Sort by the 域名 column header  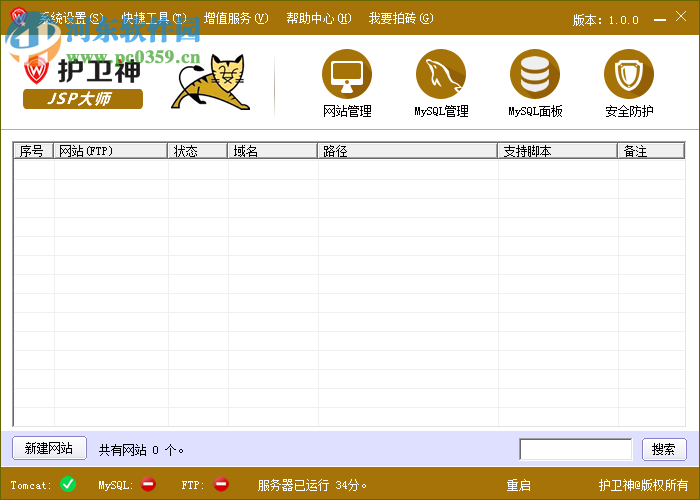(272, 151)
